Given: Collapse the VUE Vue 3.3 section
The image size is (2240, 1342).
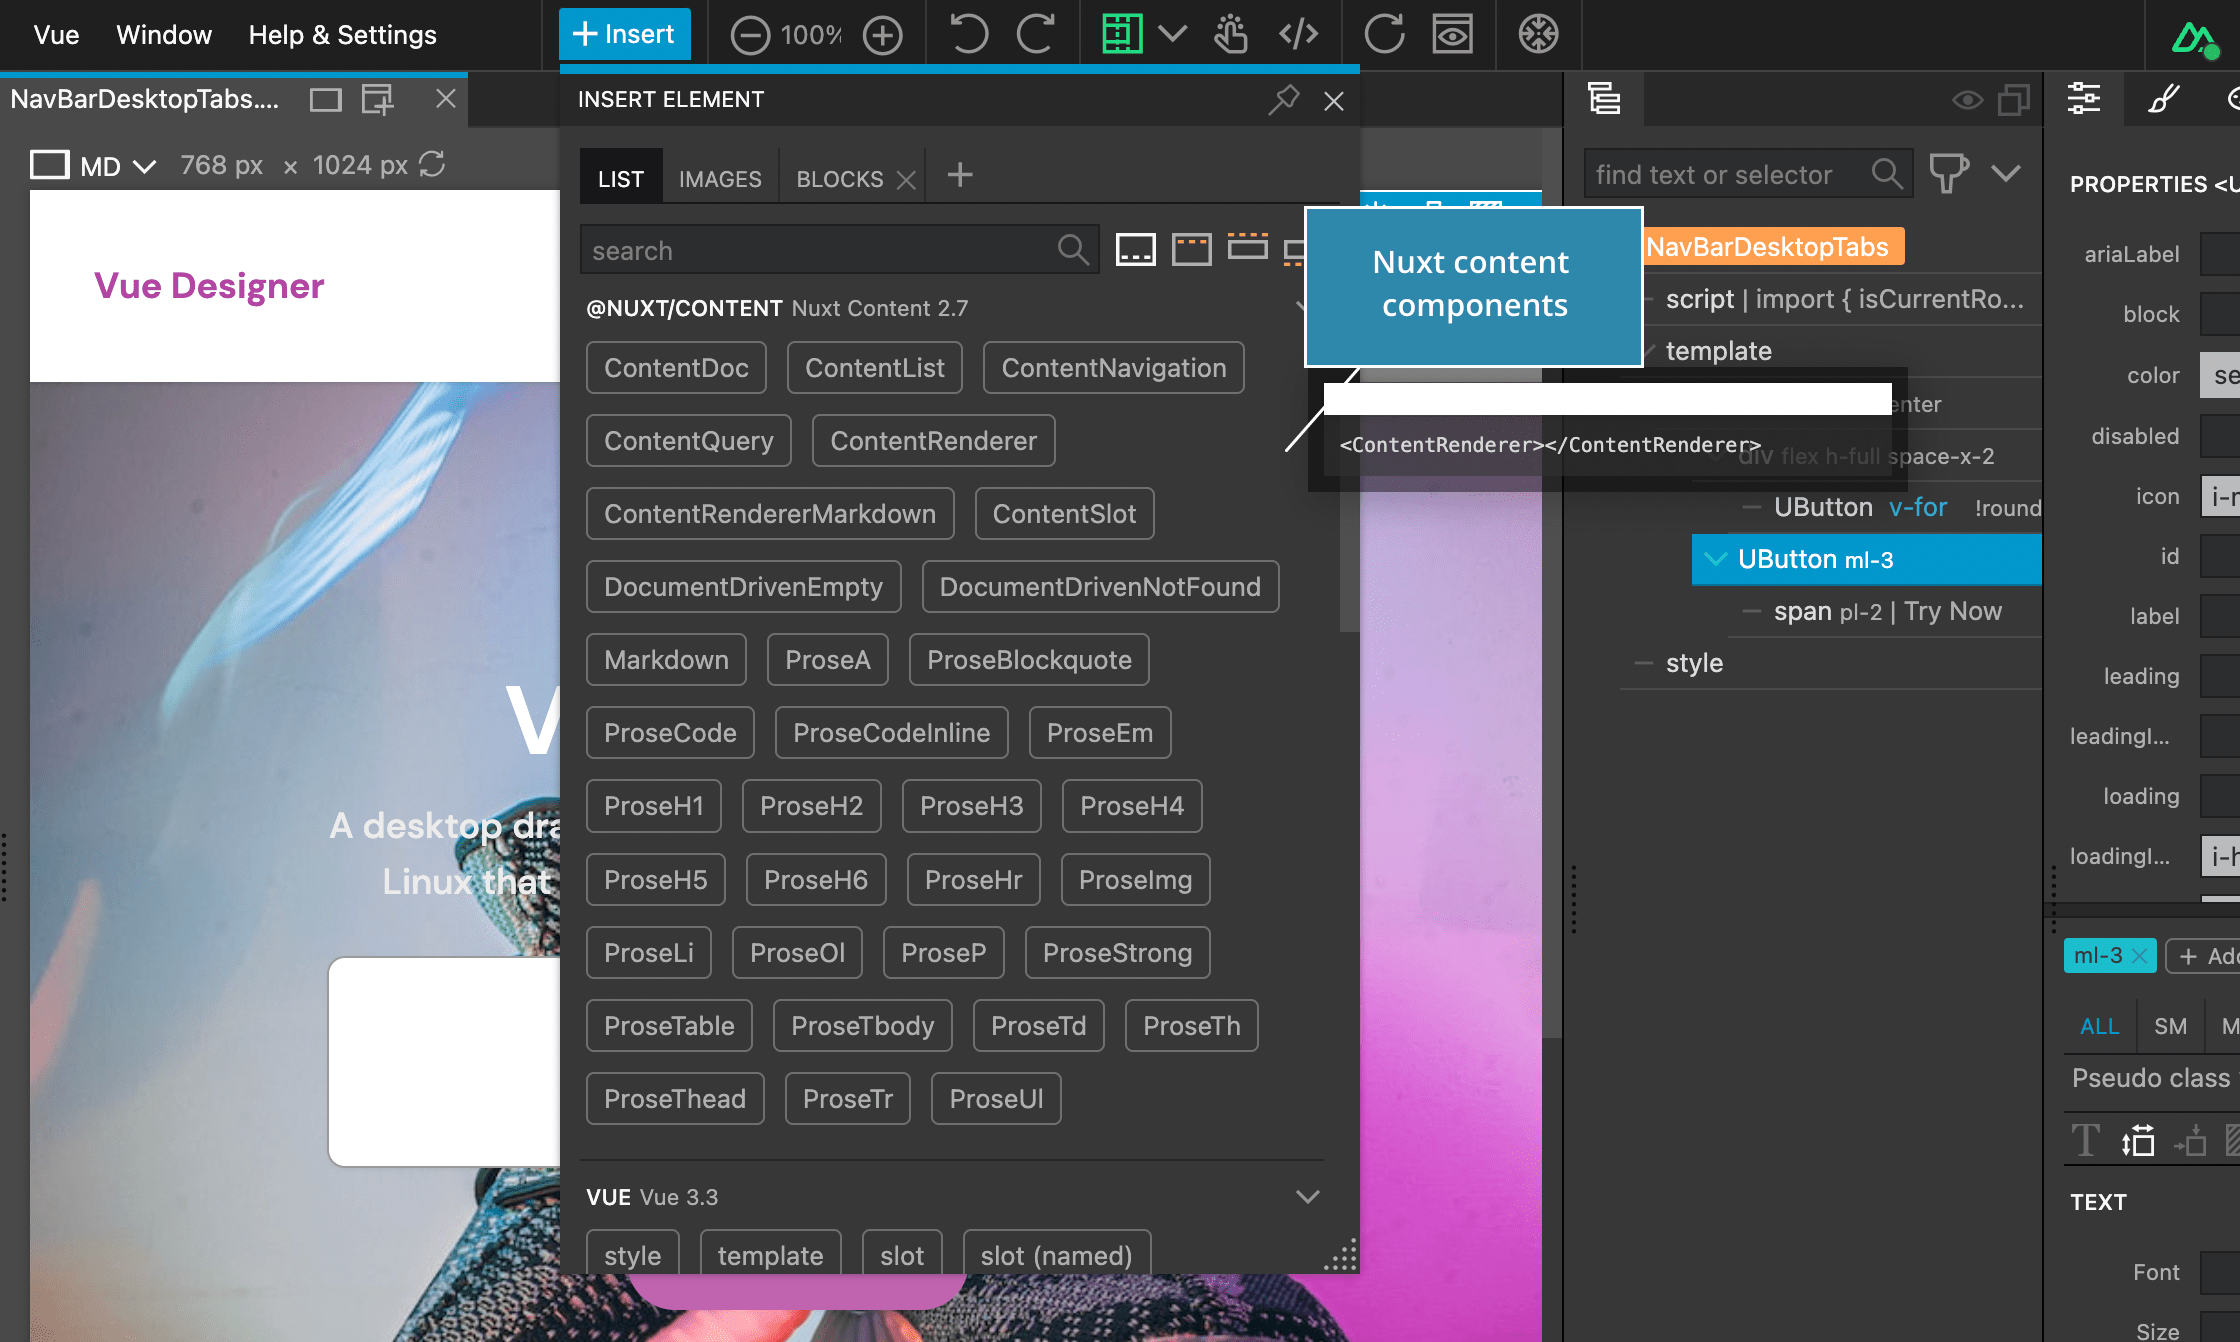Looking at the screenshot, I should [1307, 1197].
